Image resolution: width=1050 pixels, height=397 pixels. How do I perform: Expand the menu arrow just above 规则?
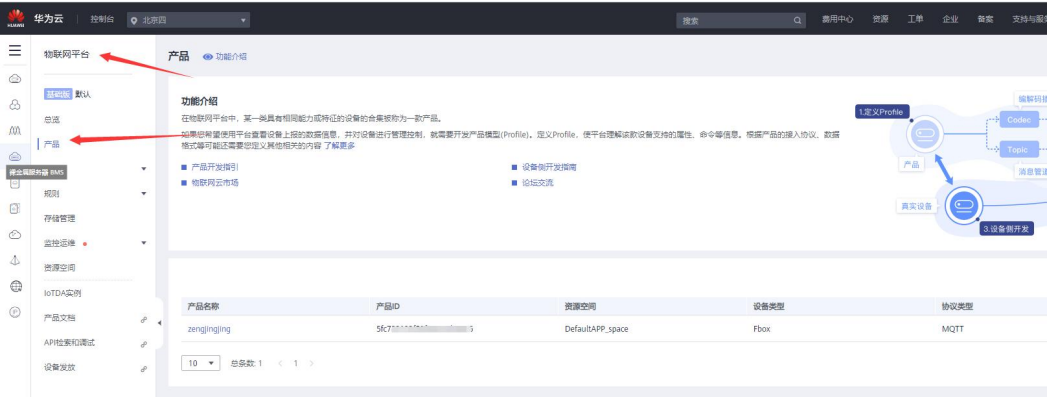point(143,169)
